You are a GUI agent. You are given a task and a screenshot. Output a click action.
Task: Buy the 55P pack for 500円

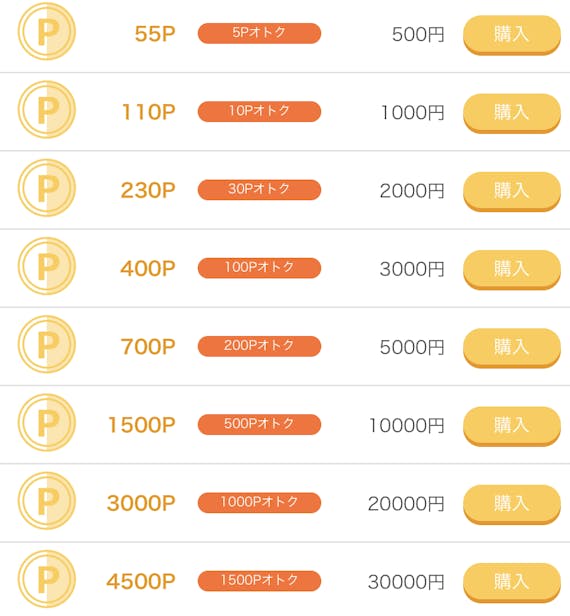tap(512, 35)
